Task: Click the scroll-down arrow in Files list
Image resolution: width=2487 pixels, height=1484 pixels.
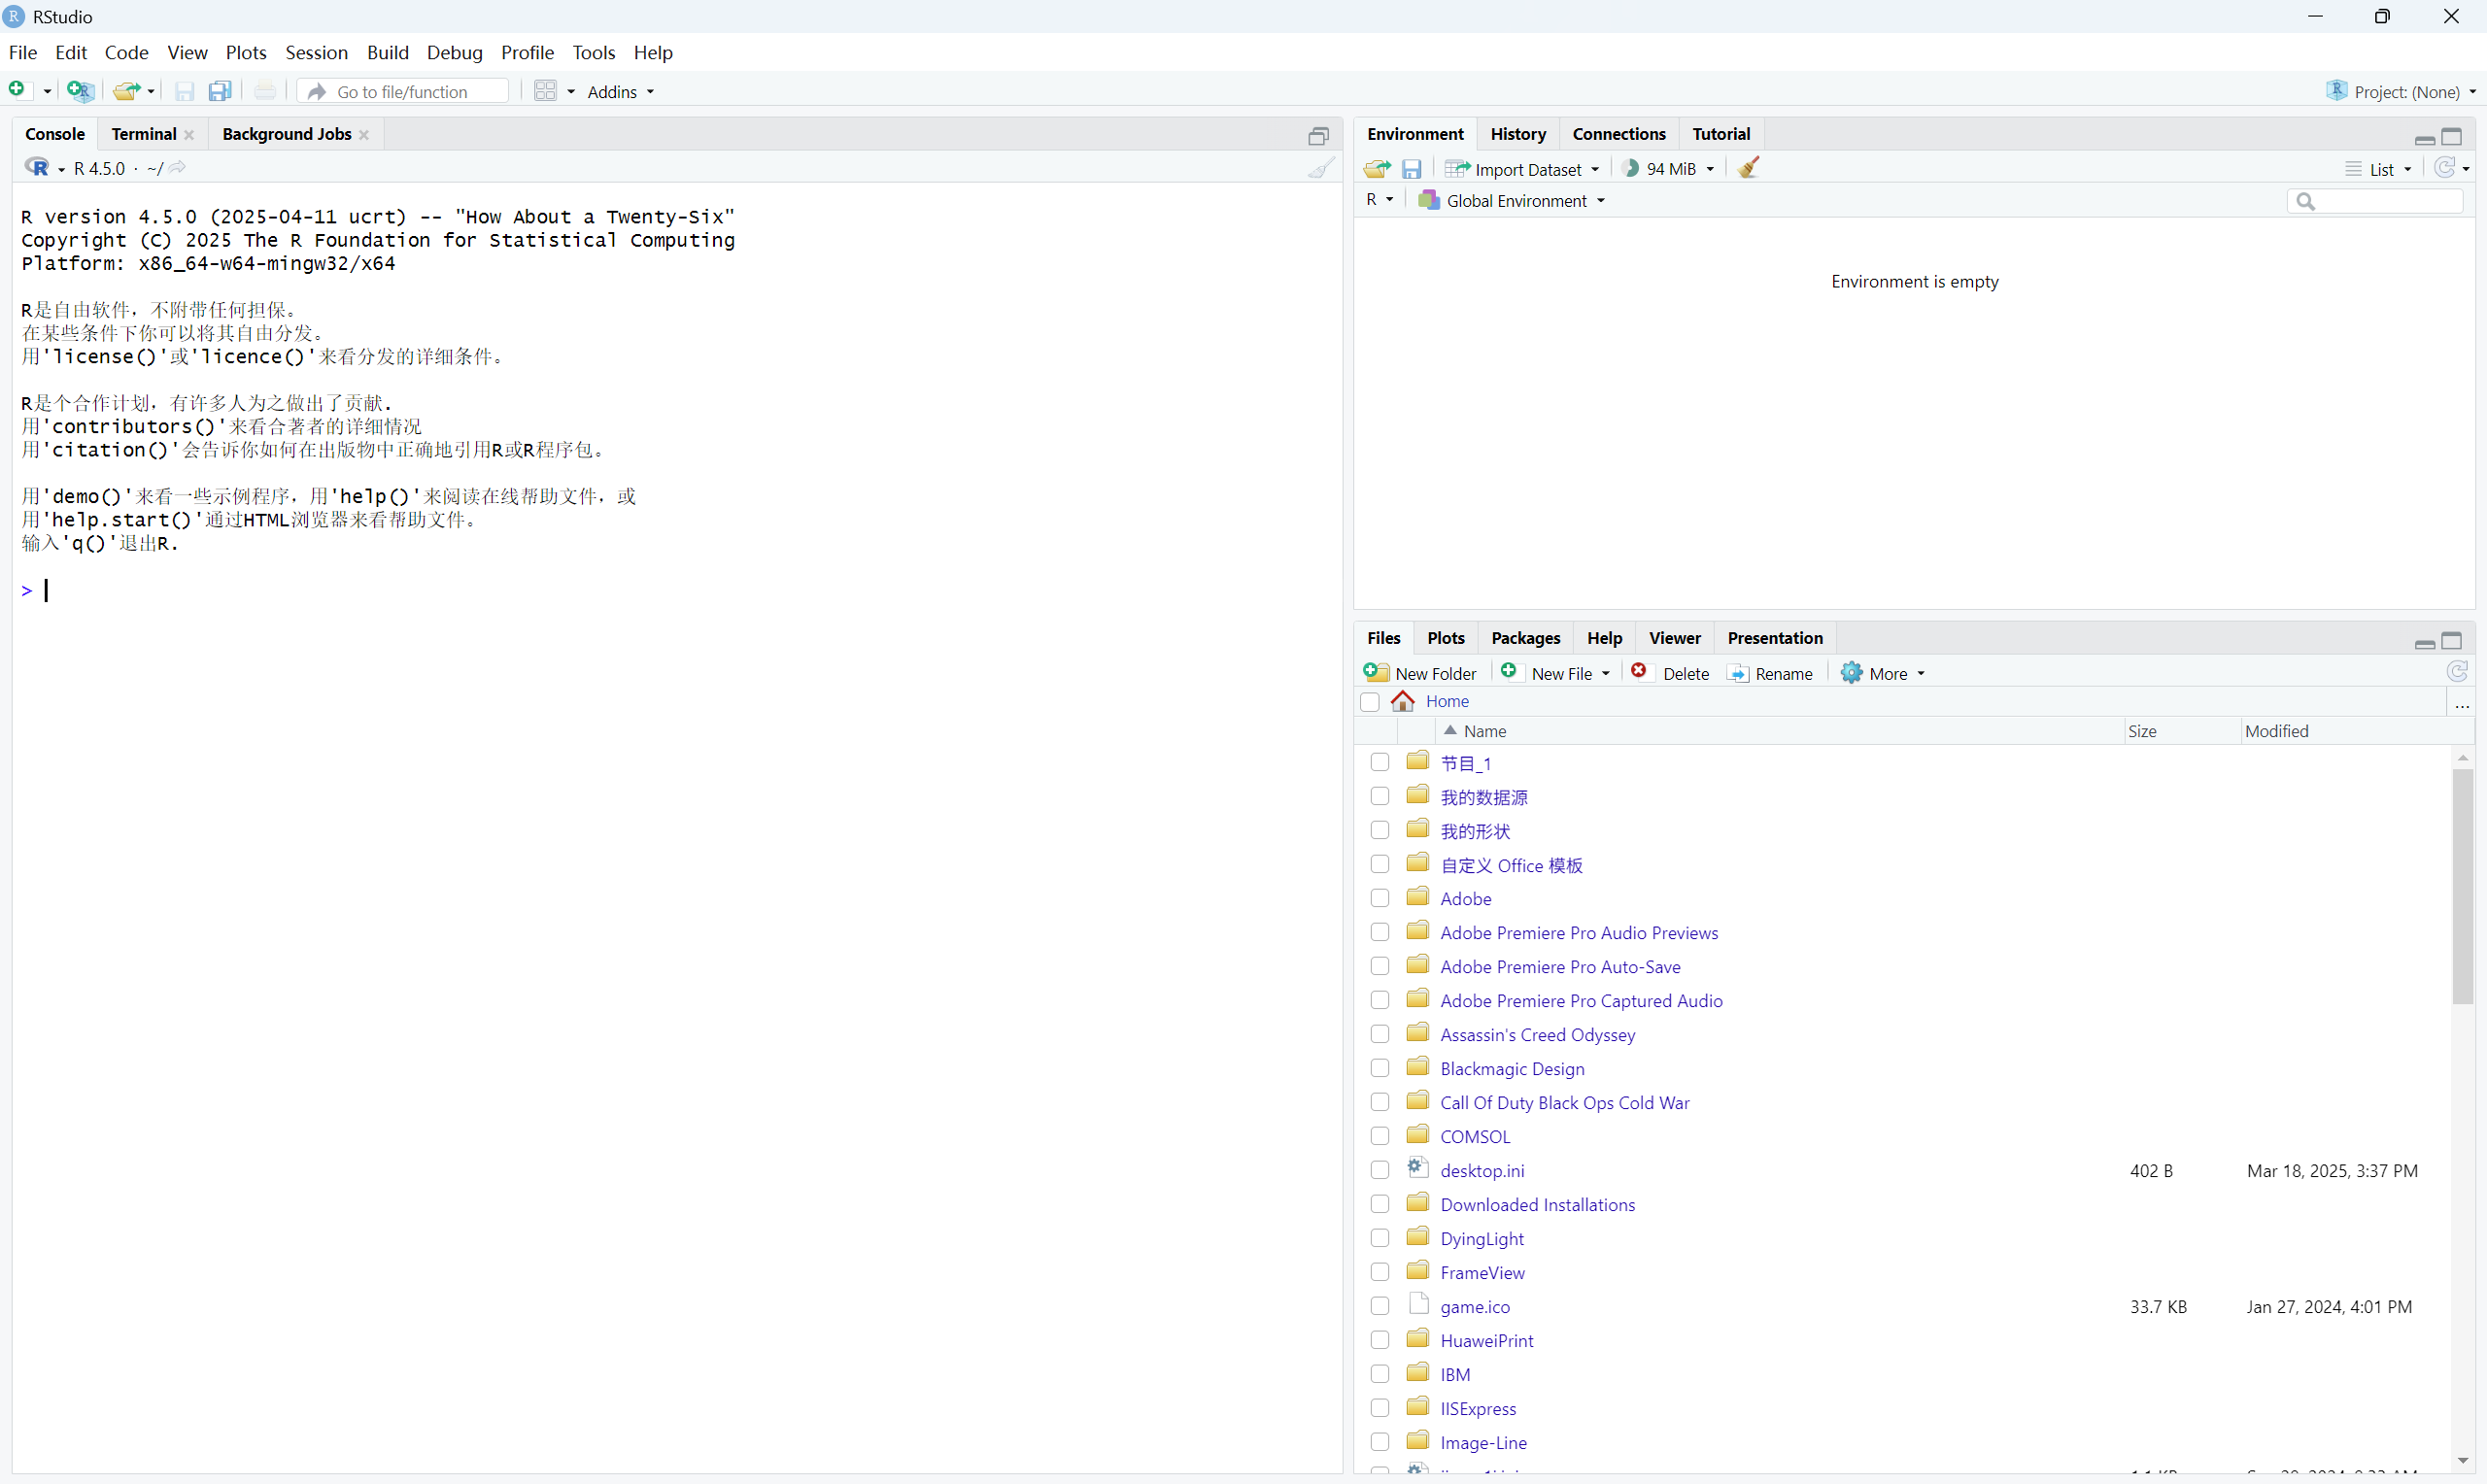Action: pos(2463,1461)
